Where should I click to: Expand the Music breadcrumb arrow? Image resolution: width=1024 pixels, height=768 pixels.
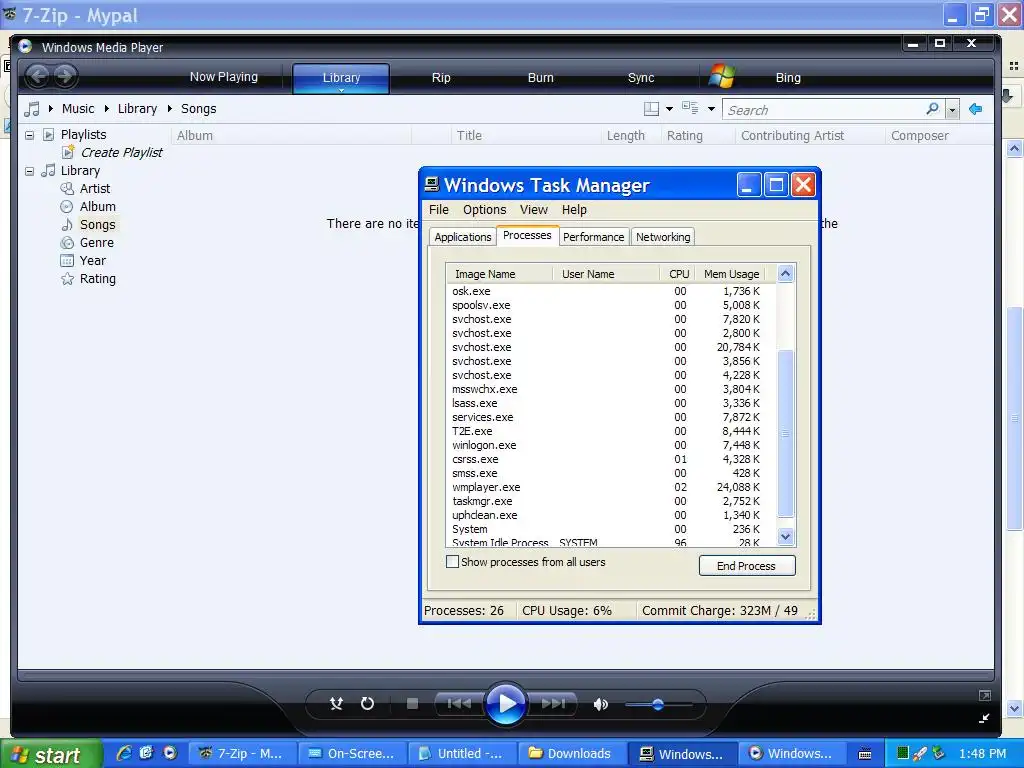point(50,108)
